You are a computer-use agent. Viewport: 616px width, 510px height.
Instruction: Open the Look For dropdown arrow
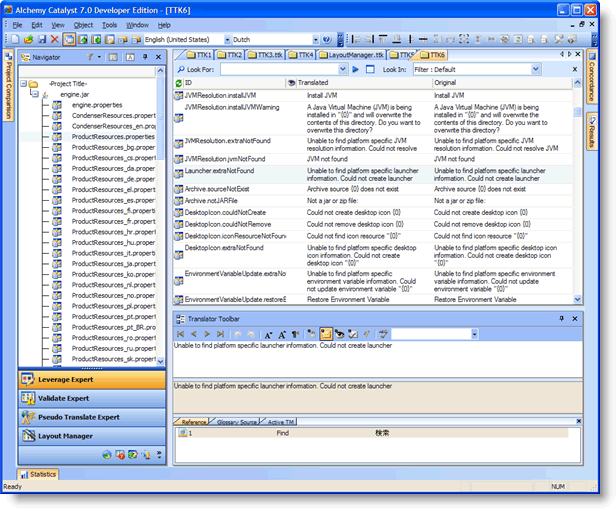pyautogui.click(x=343, y=70)
